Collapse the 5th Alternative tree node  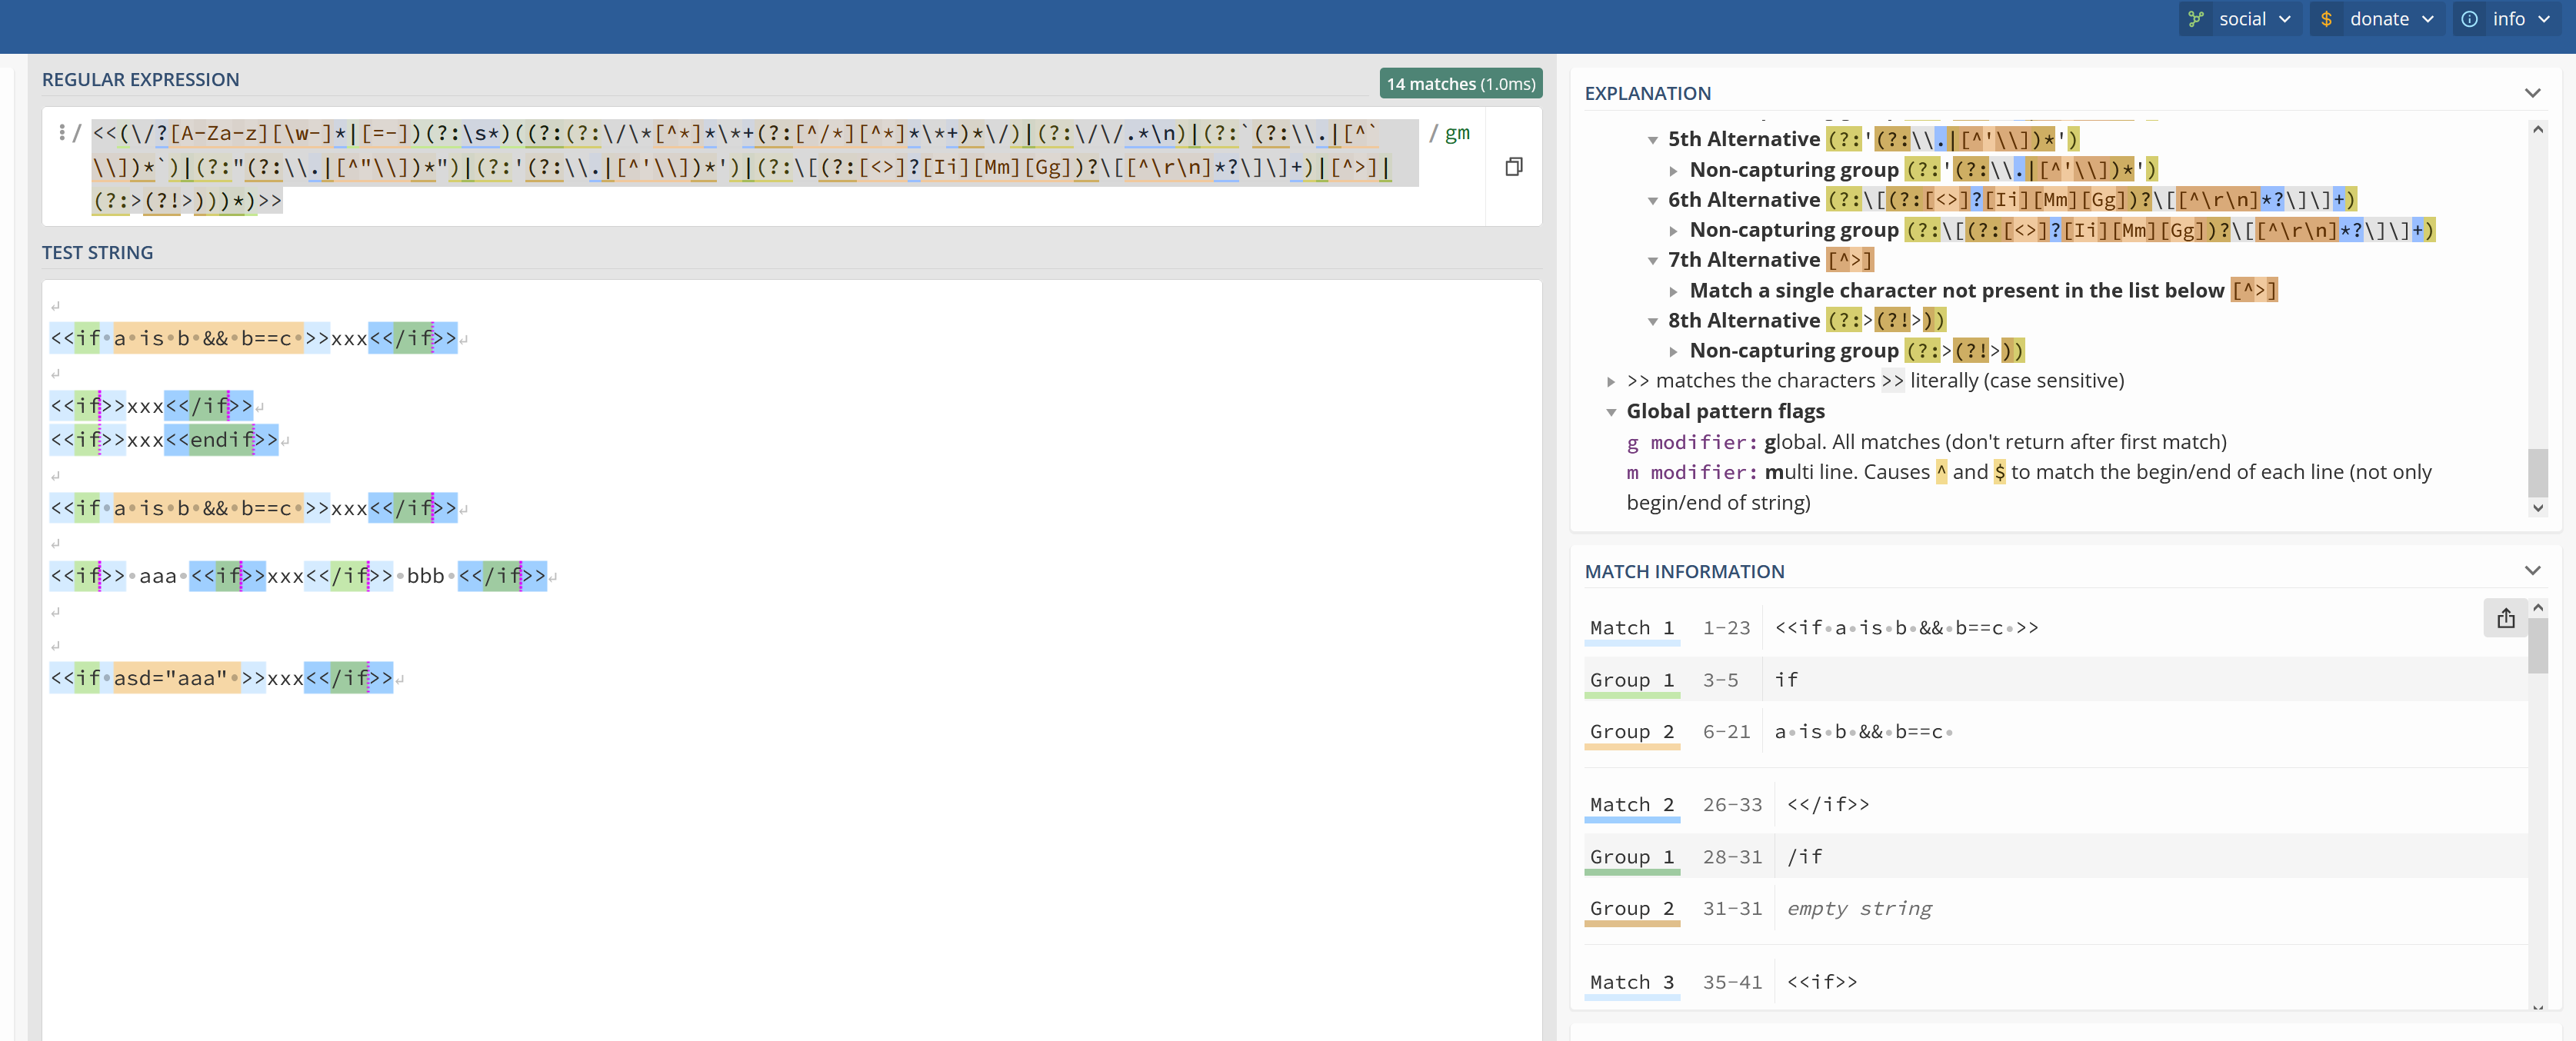(x=1653, y=140)
